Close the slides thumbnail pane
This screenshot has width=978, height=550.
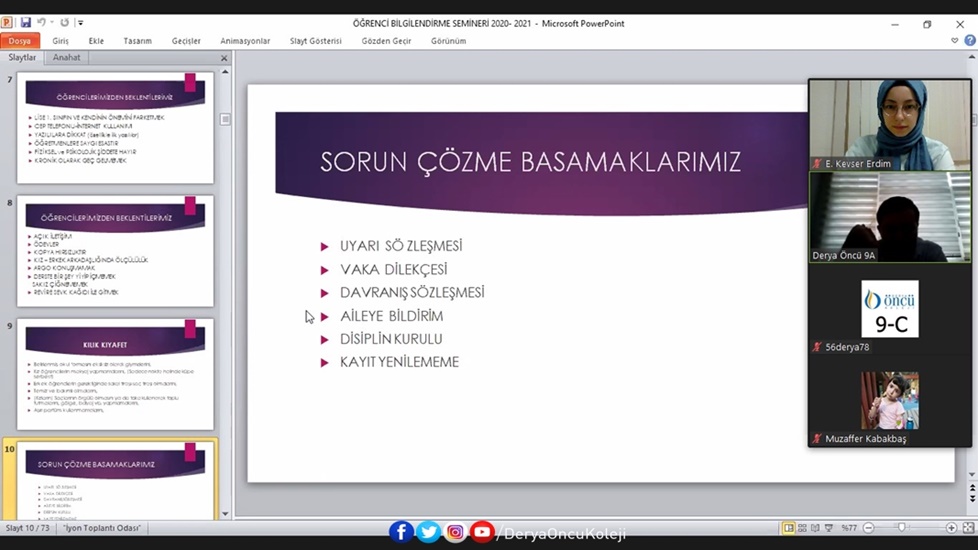point(224,58)
